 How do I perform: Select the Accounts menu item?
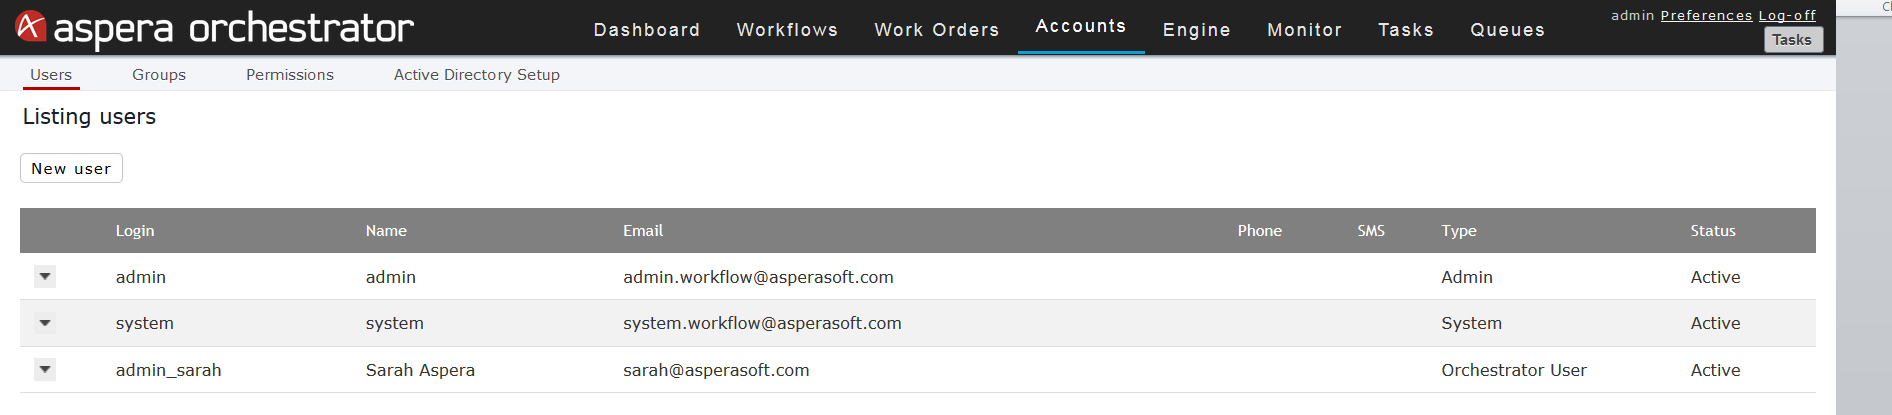pyautogui.click(x=1081, y=26)
